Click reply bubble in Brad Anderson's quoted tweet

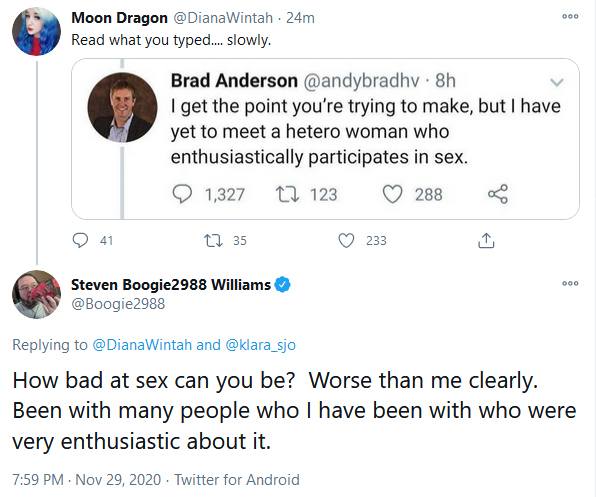tap(182, 194)
